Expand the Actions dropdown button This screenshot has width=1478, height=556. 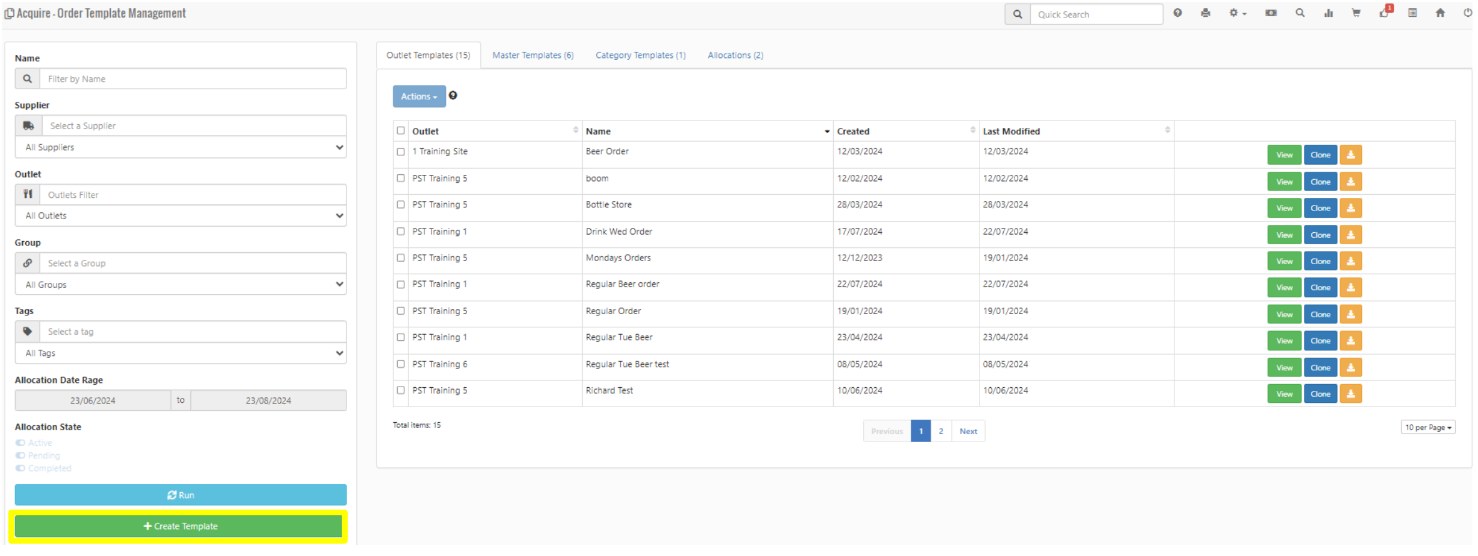419,96
